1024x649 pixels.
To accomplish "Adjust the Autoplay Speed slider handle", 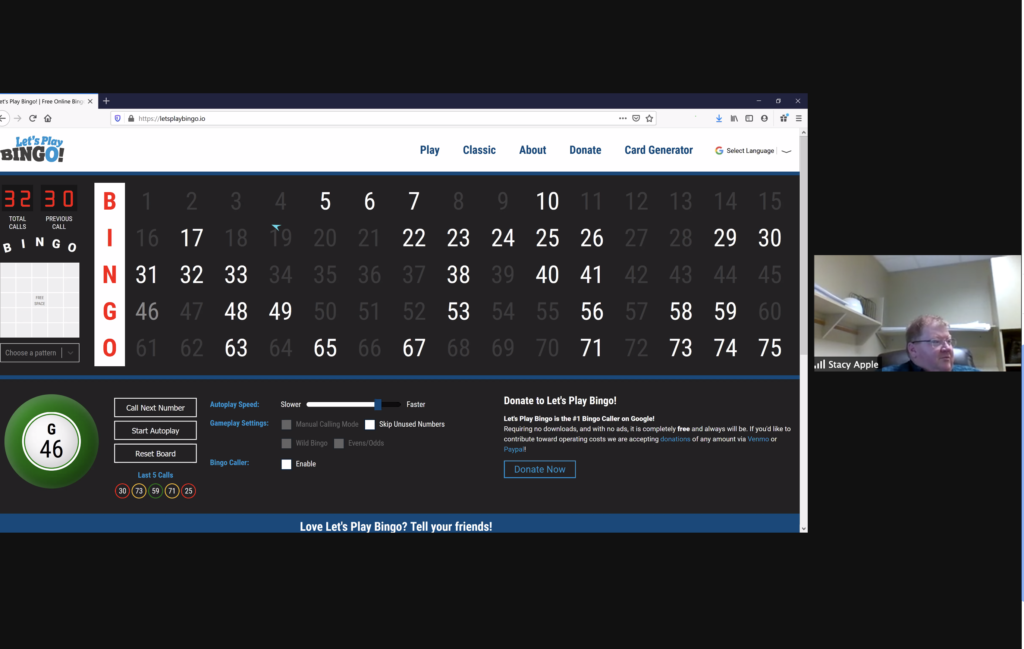I will tap(377, 404).
